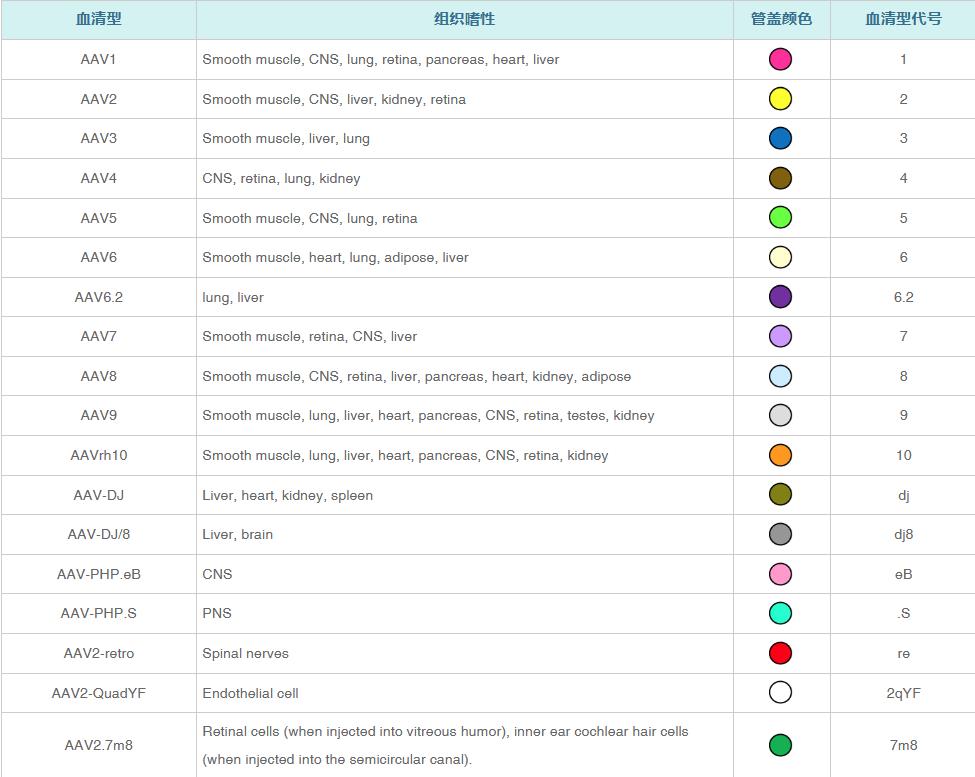Screen dimensions: 975x777
Task: Click the bright green circle for AAV5
Action: [780, 218]
